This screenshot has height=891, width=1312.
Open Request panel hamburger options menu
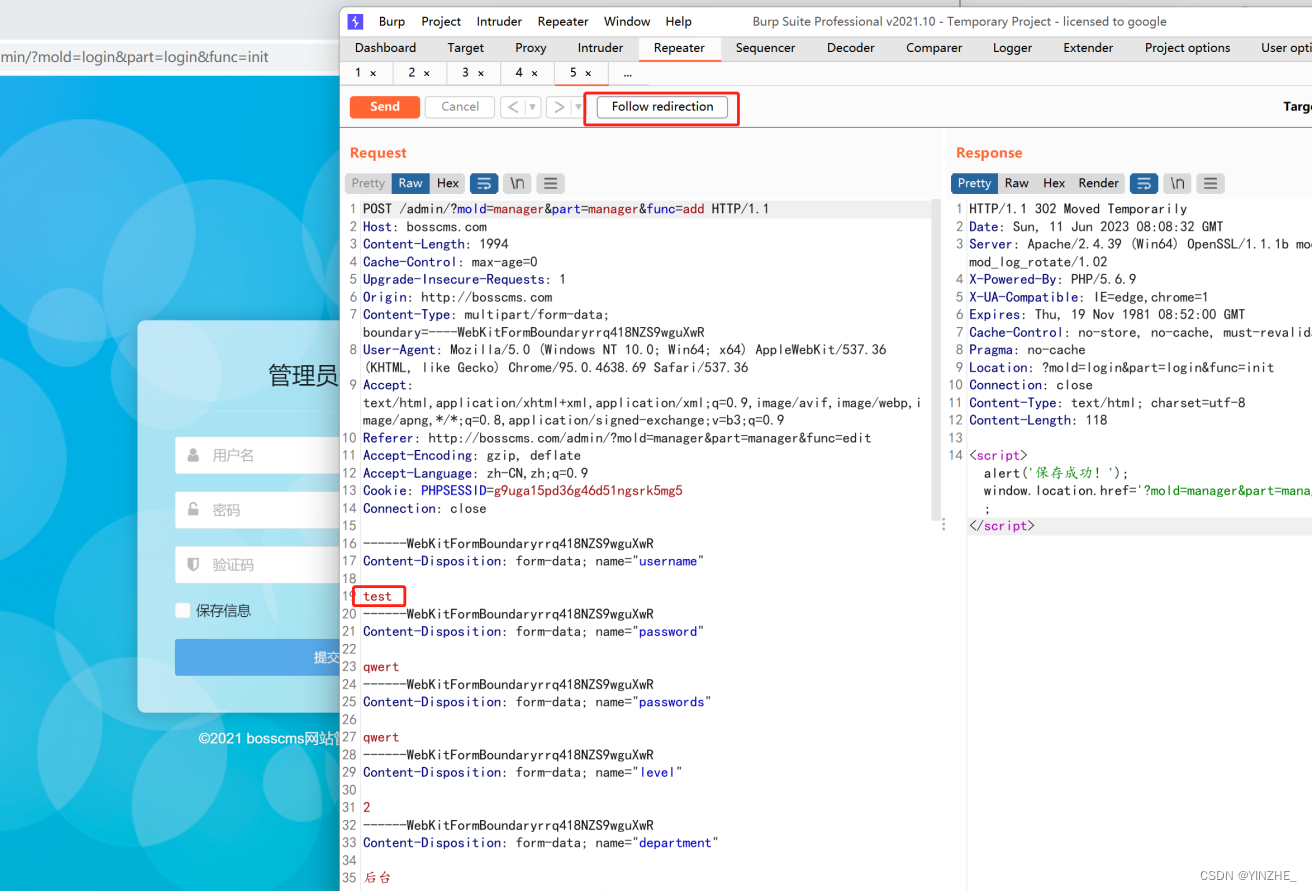pos(550,183)
